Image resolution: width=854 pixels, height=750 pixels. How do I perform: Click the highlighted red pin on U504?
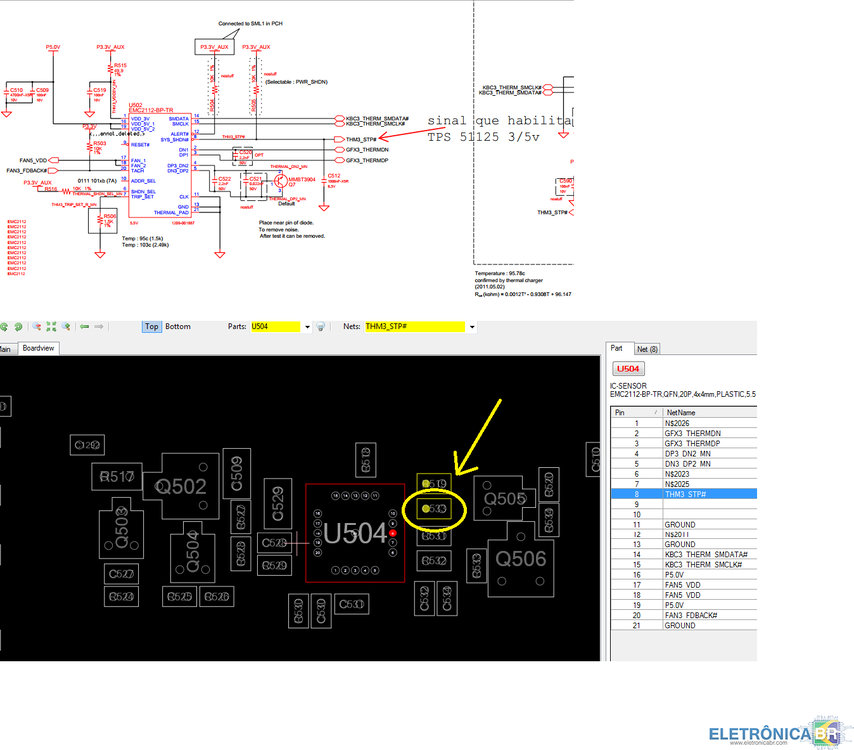tap(394, 533)
